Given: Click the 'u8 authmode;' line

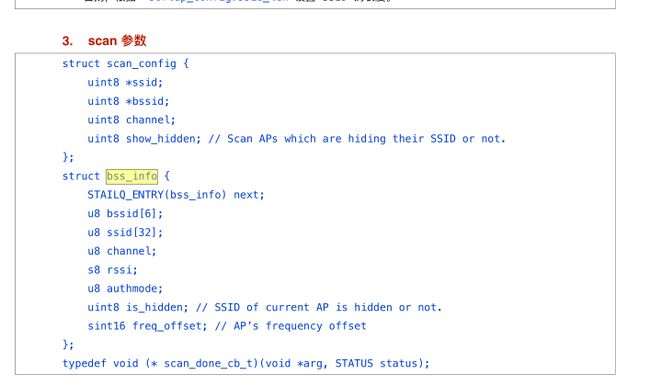Looking at the screenshot, I should point(125,289).
